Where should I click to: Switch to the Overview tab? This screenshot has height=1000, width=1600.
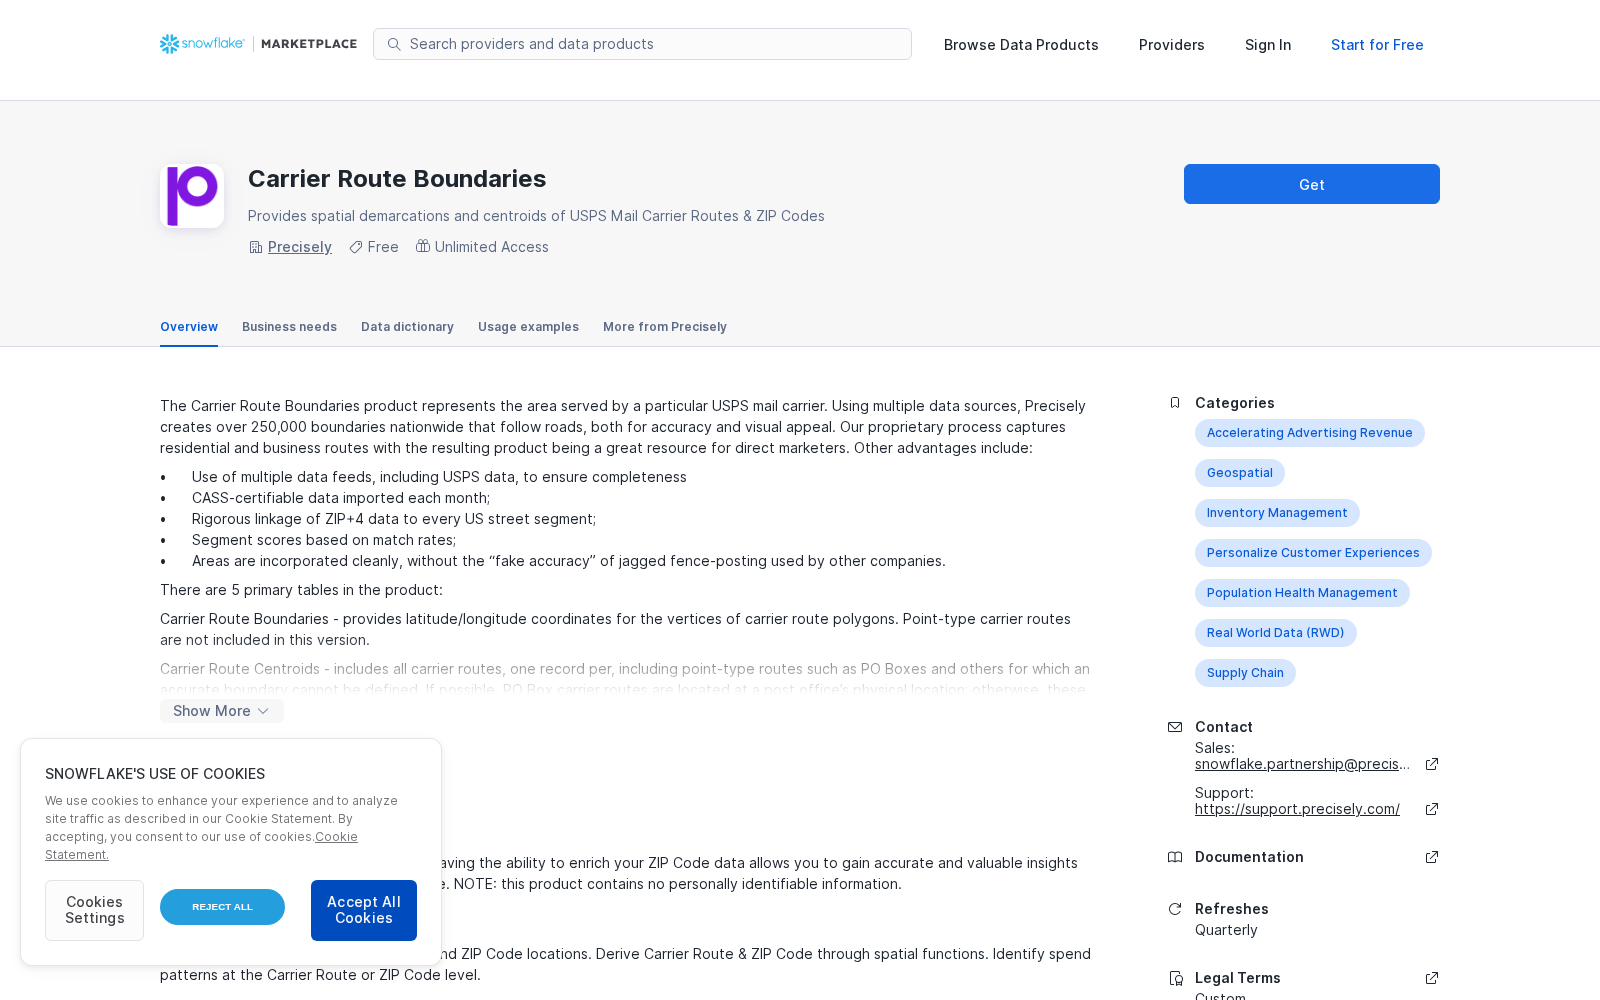[x=189, y=327]
